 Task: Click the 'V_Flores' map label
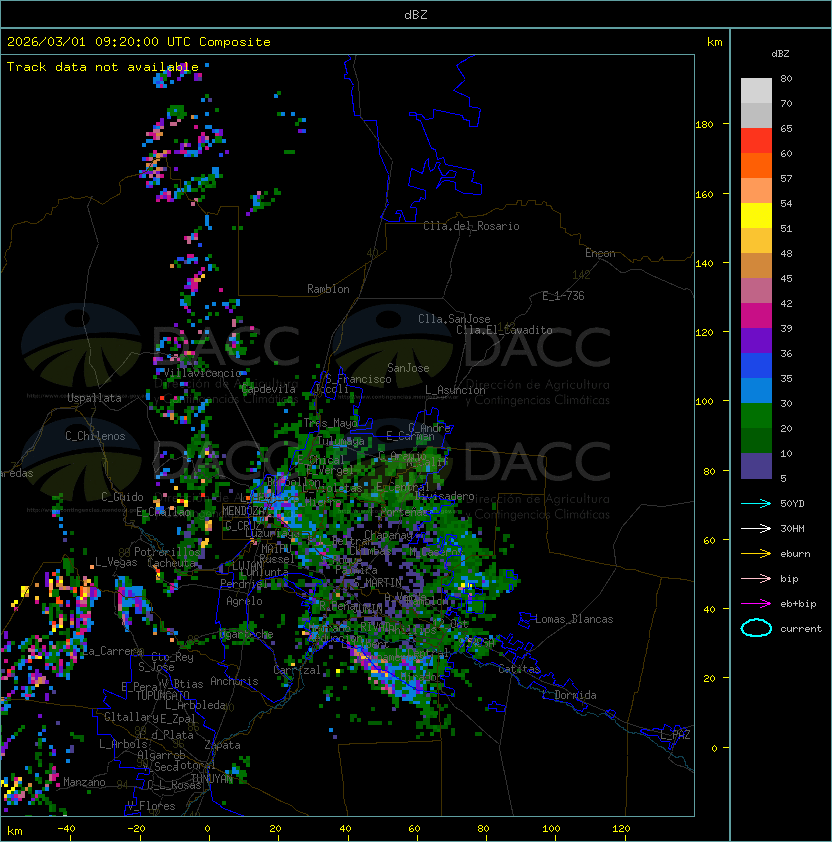coord(151,806)
